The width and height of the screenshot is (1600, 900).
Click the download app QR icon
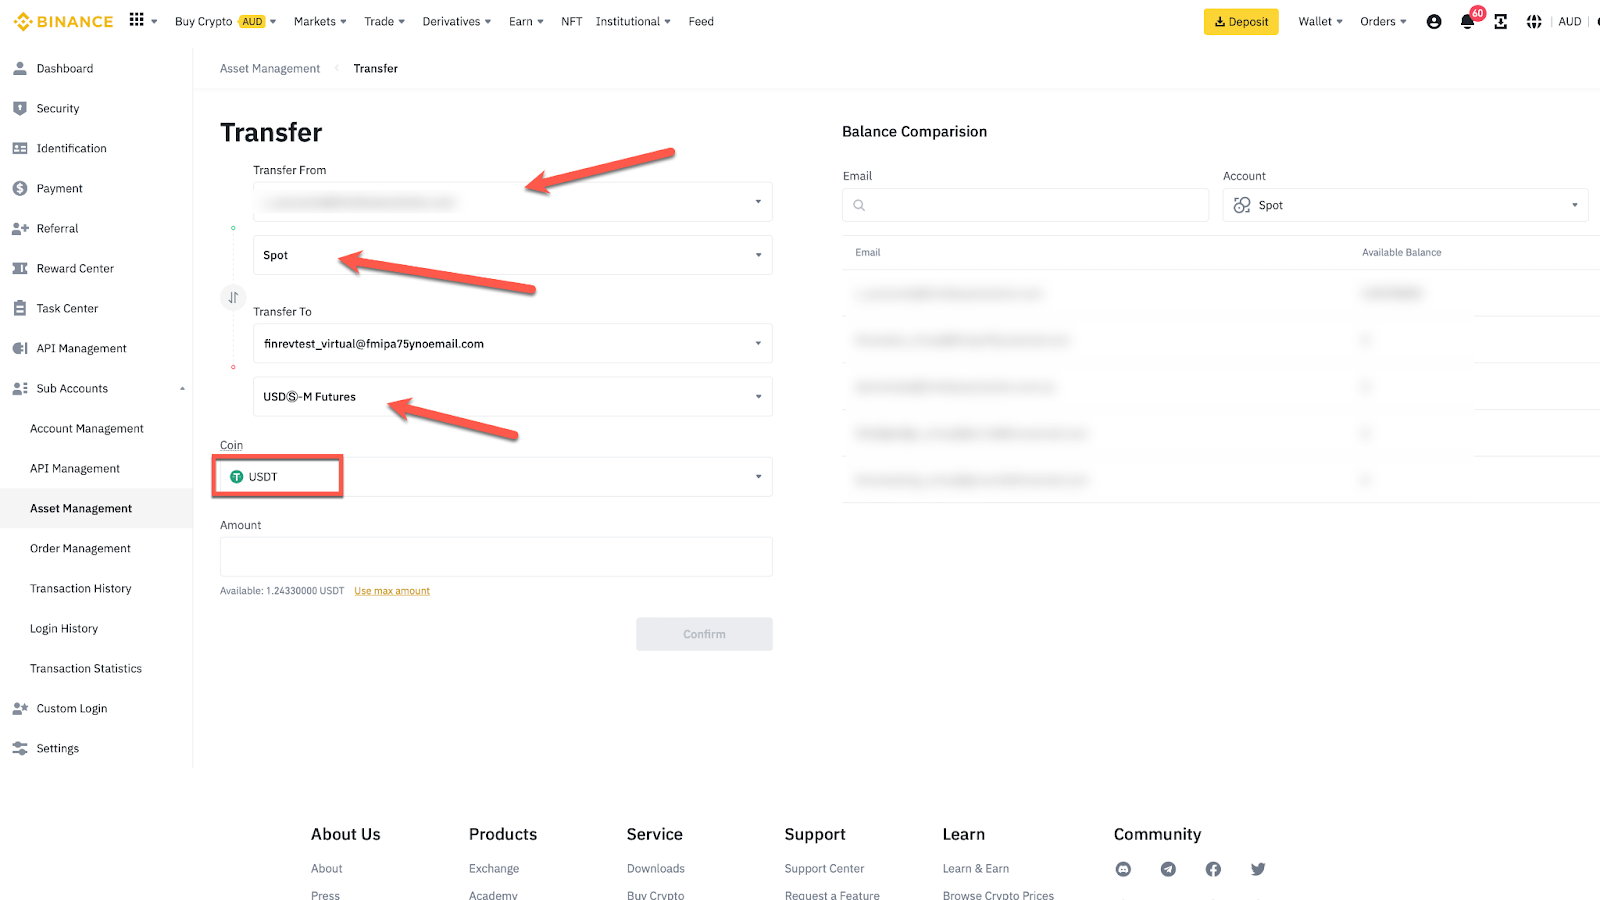pos(1500,21)
